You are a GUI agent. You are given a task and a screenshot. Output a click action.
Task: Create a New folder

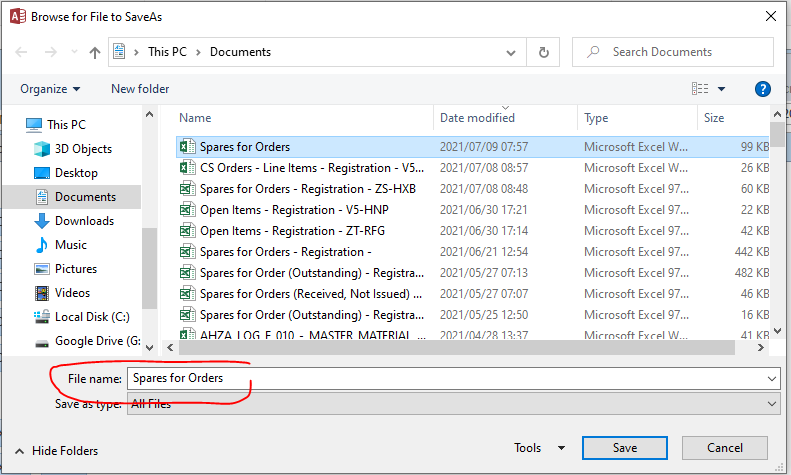point(140,89)
